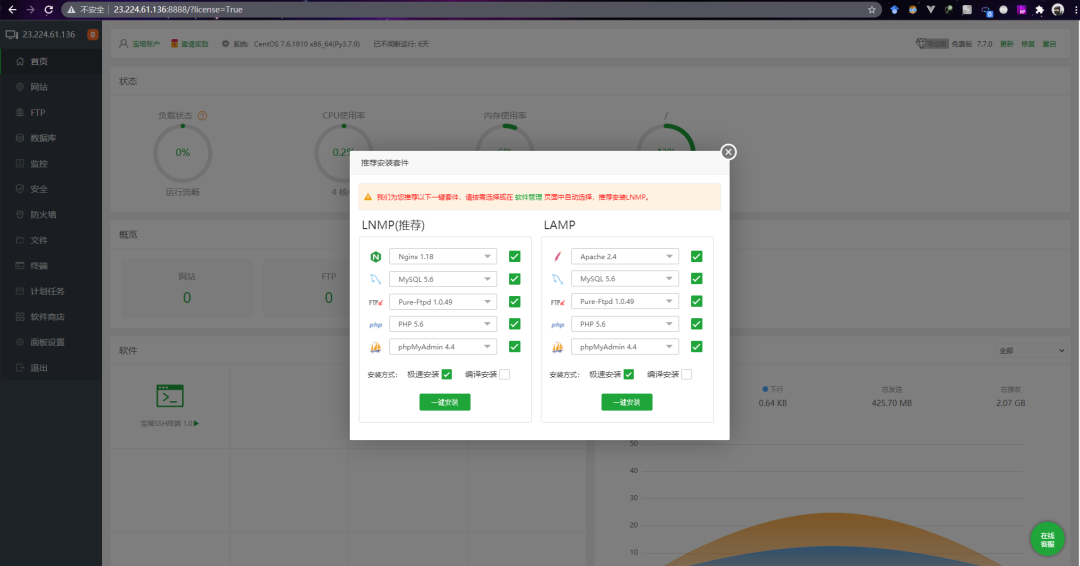Image resolution: width=1080 pixels, height=566 pixels.
Task: Click the shield icon beside 安全
Action: (20, 189)
